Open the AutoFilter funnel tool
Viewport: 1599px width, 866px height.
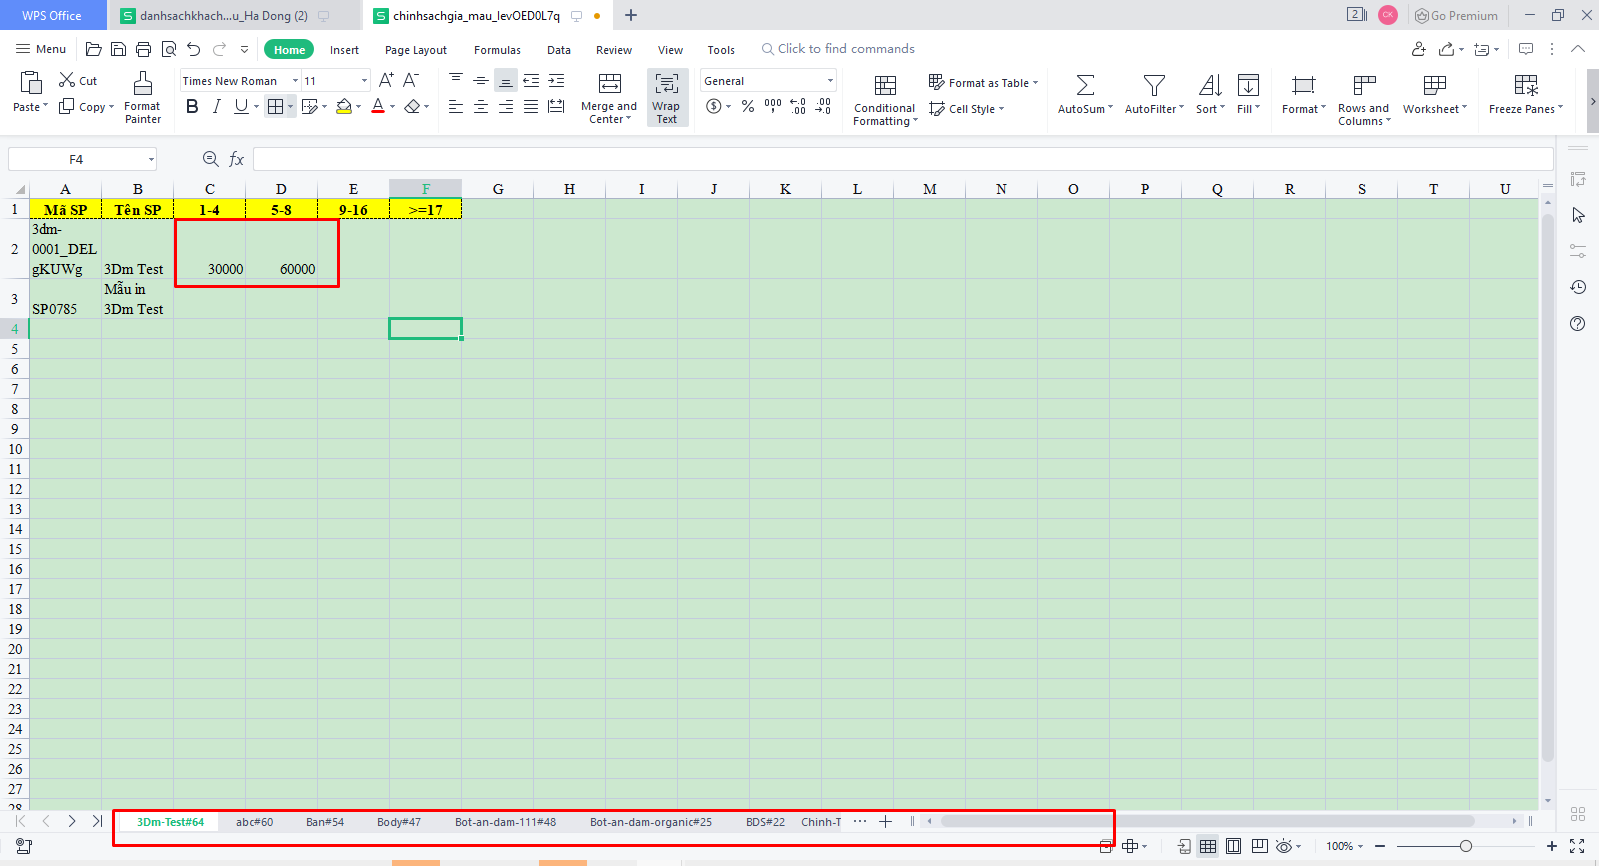tap(1154, 85)
